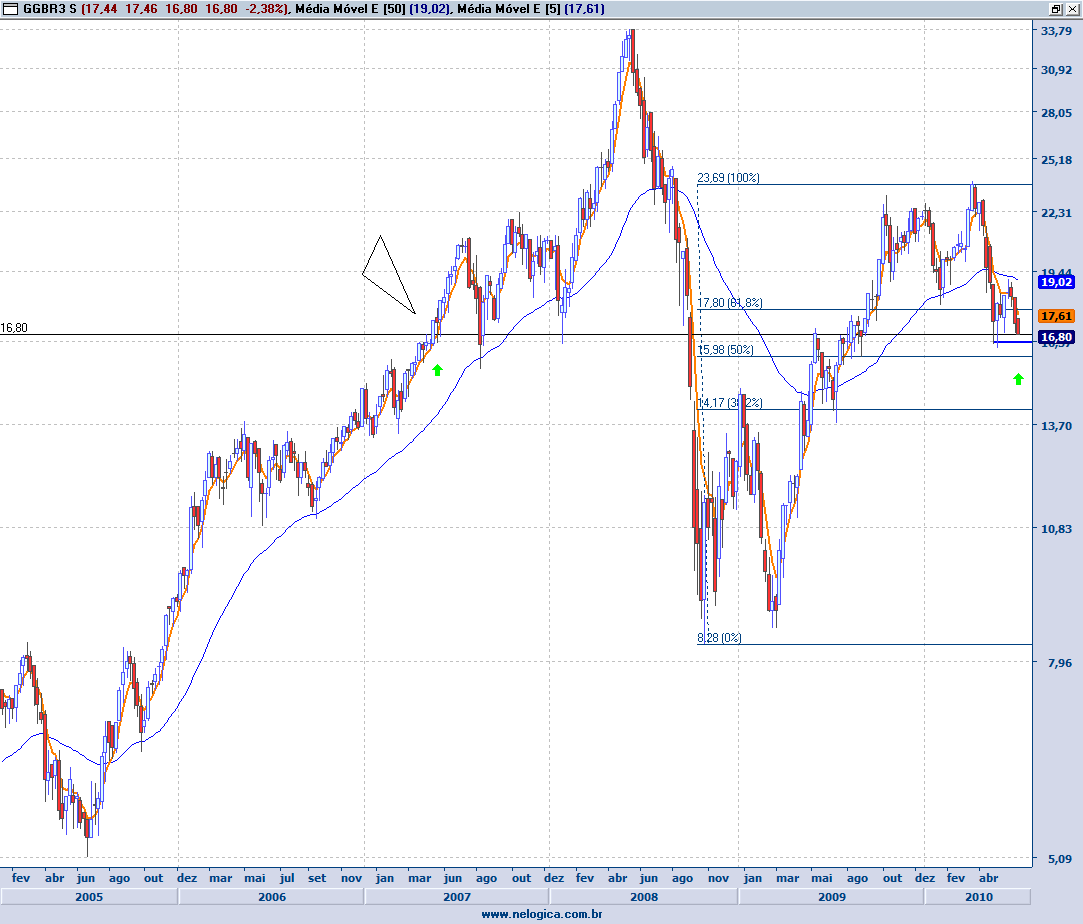Click the jul month label under 2006
The width and height of the screenshot is (1083, 924).
pyautogui.click(x=287, y=878)
